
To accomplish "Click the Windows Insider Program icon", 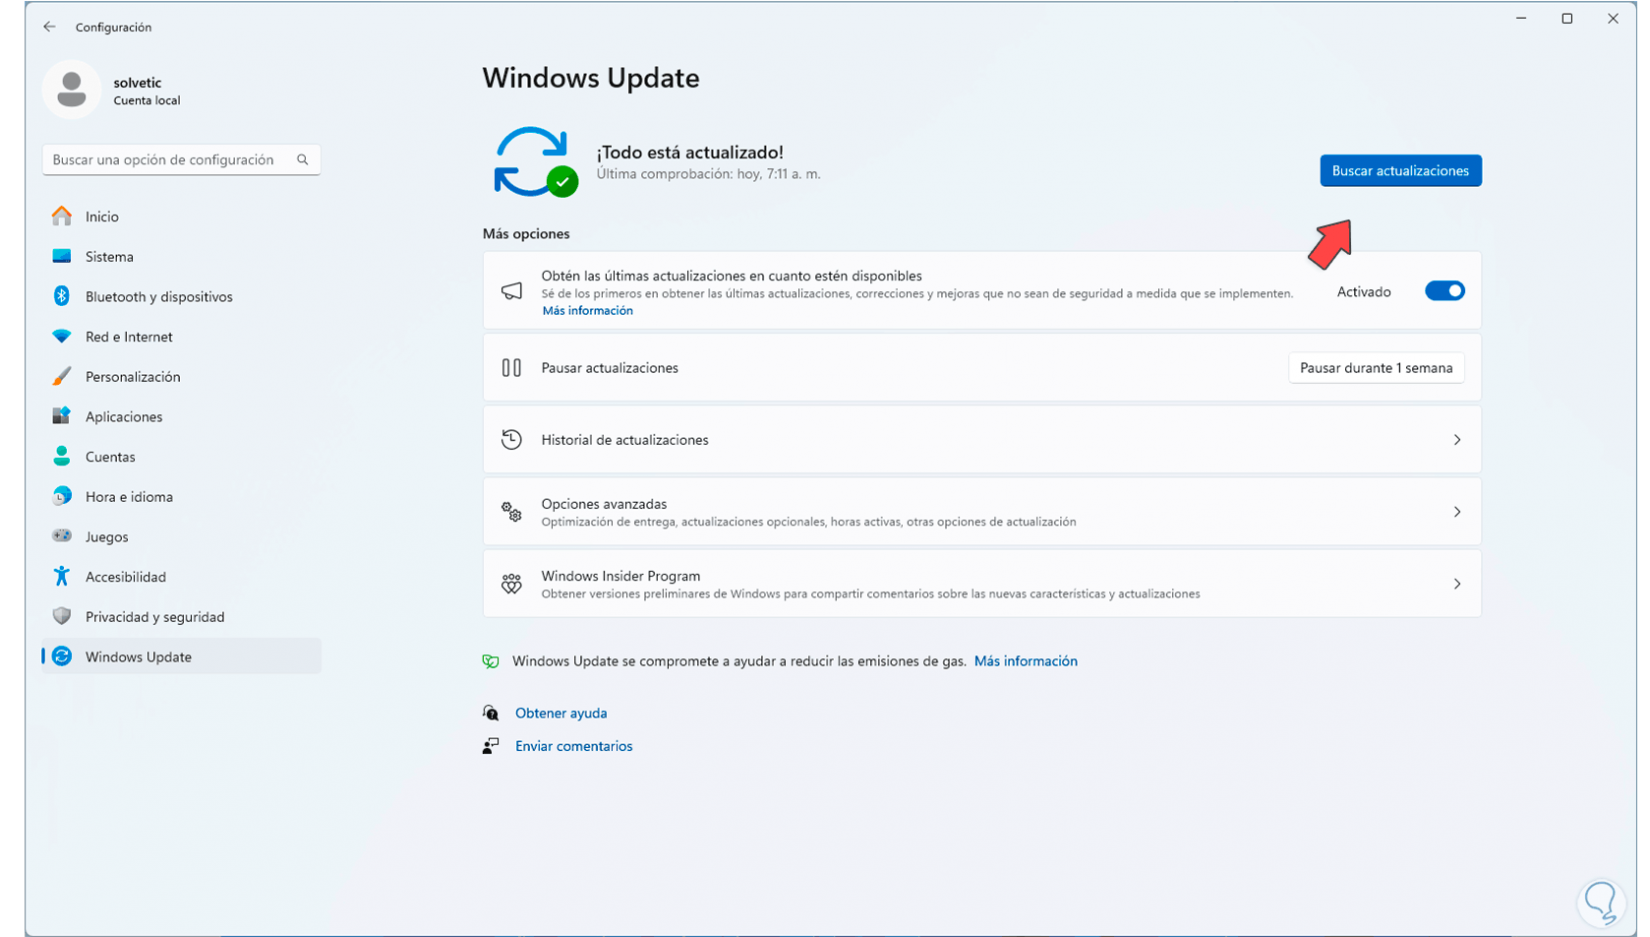I will point(511,584).
